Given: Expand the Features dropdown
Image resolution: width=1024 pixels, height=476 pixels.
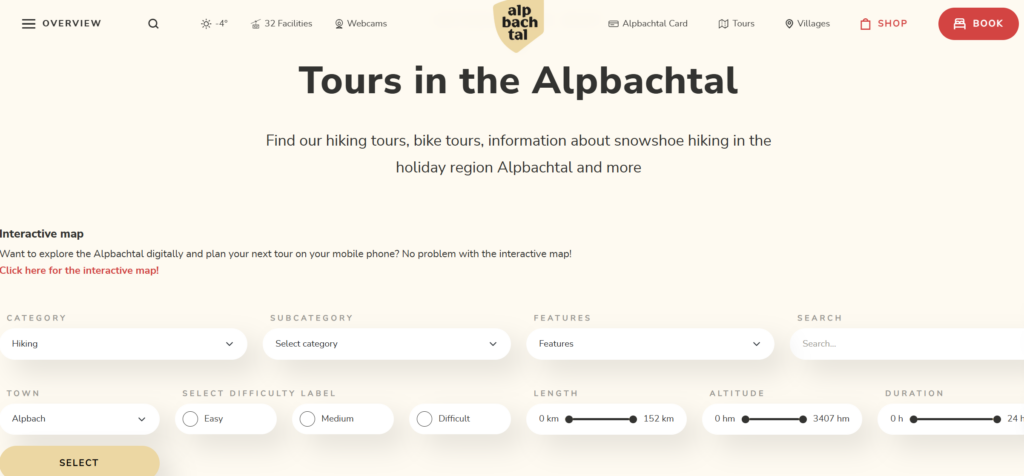Looking at the screenshot, I should pos(650,344).
